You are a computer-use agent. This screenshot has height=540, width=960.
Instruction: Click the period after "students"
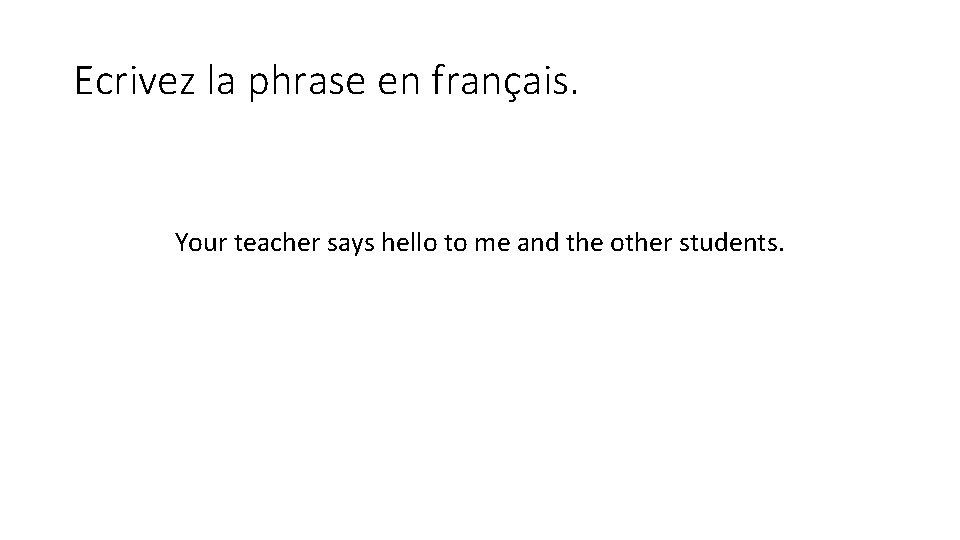(x=780, y=249)
